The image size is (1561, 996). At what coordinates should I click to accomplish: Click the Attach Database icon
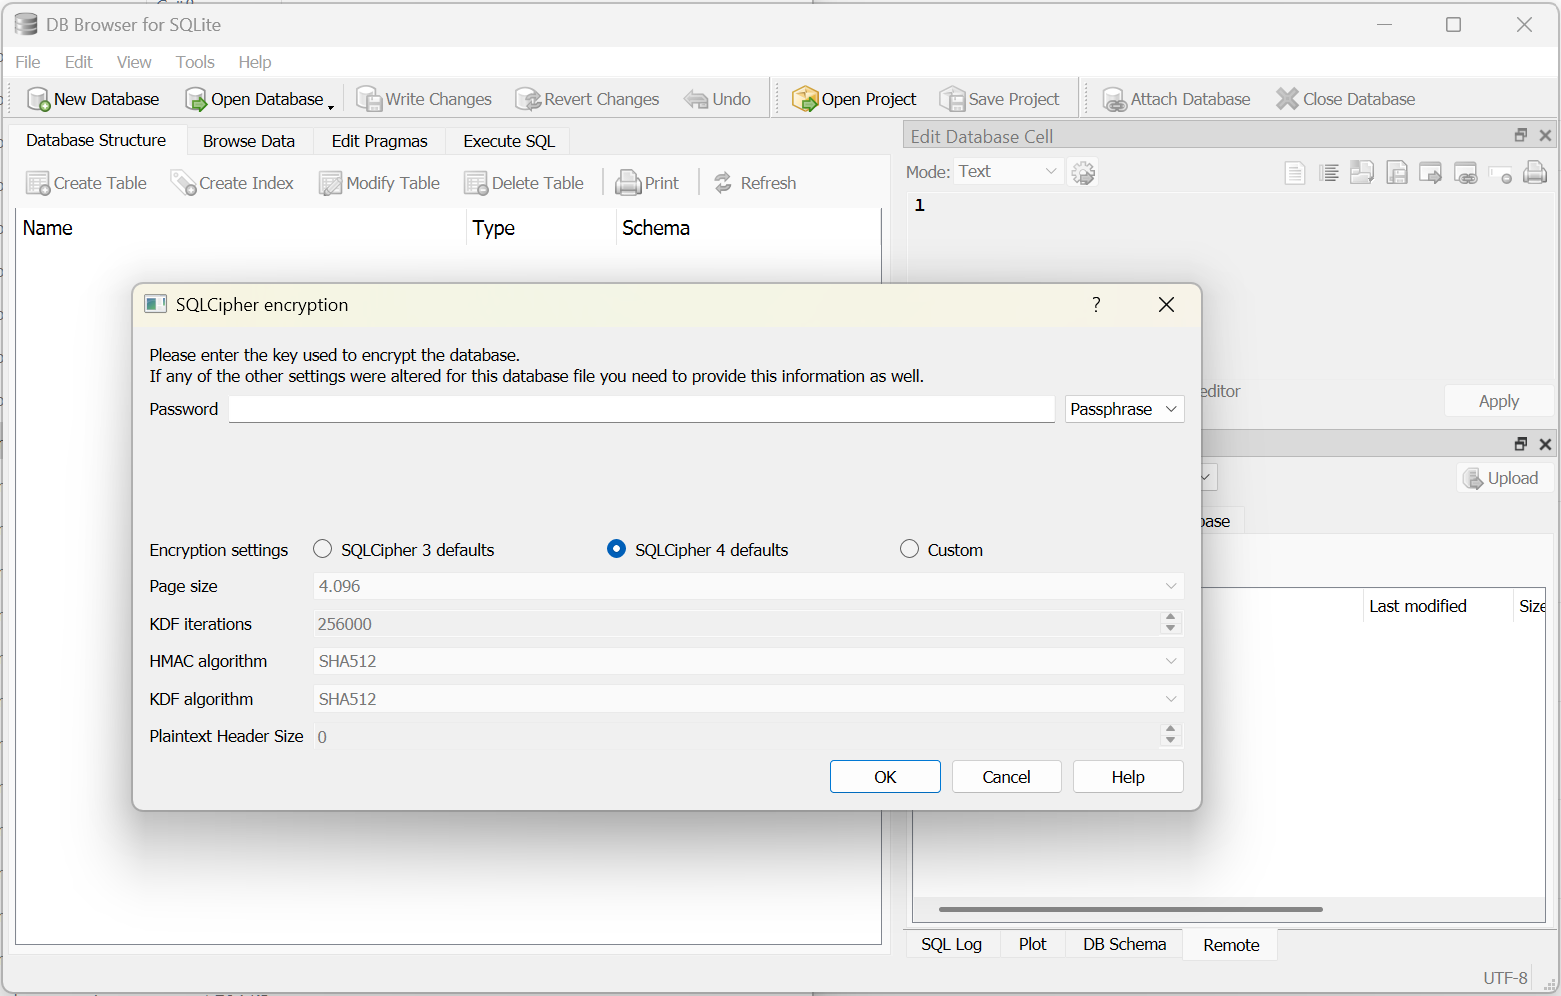(1114, 99)
